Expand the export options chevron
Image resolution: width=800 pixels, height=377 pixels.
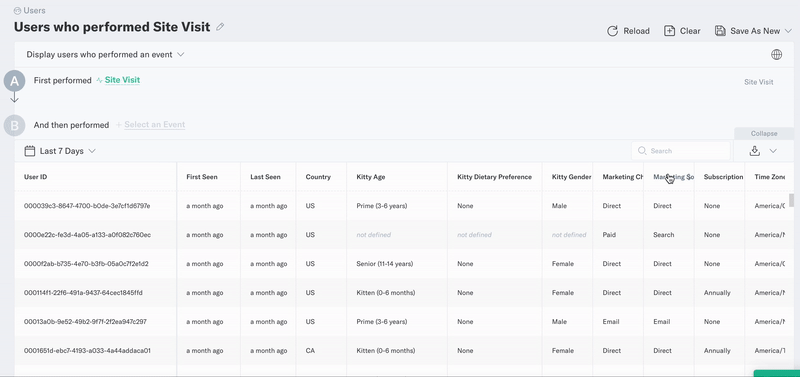coord(773,151)
